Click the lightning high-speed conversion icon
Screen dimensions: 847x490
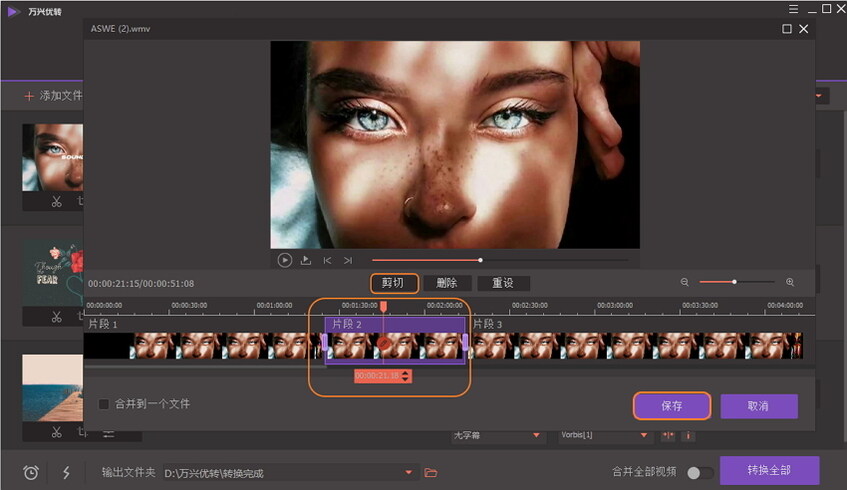tap(66, 472)
